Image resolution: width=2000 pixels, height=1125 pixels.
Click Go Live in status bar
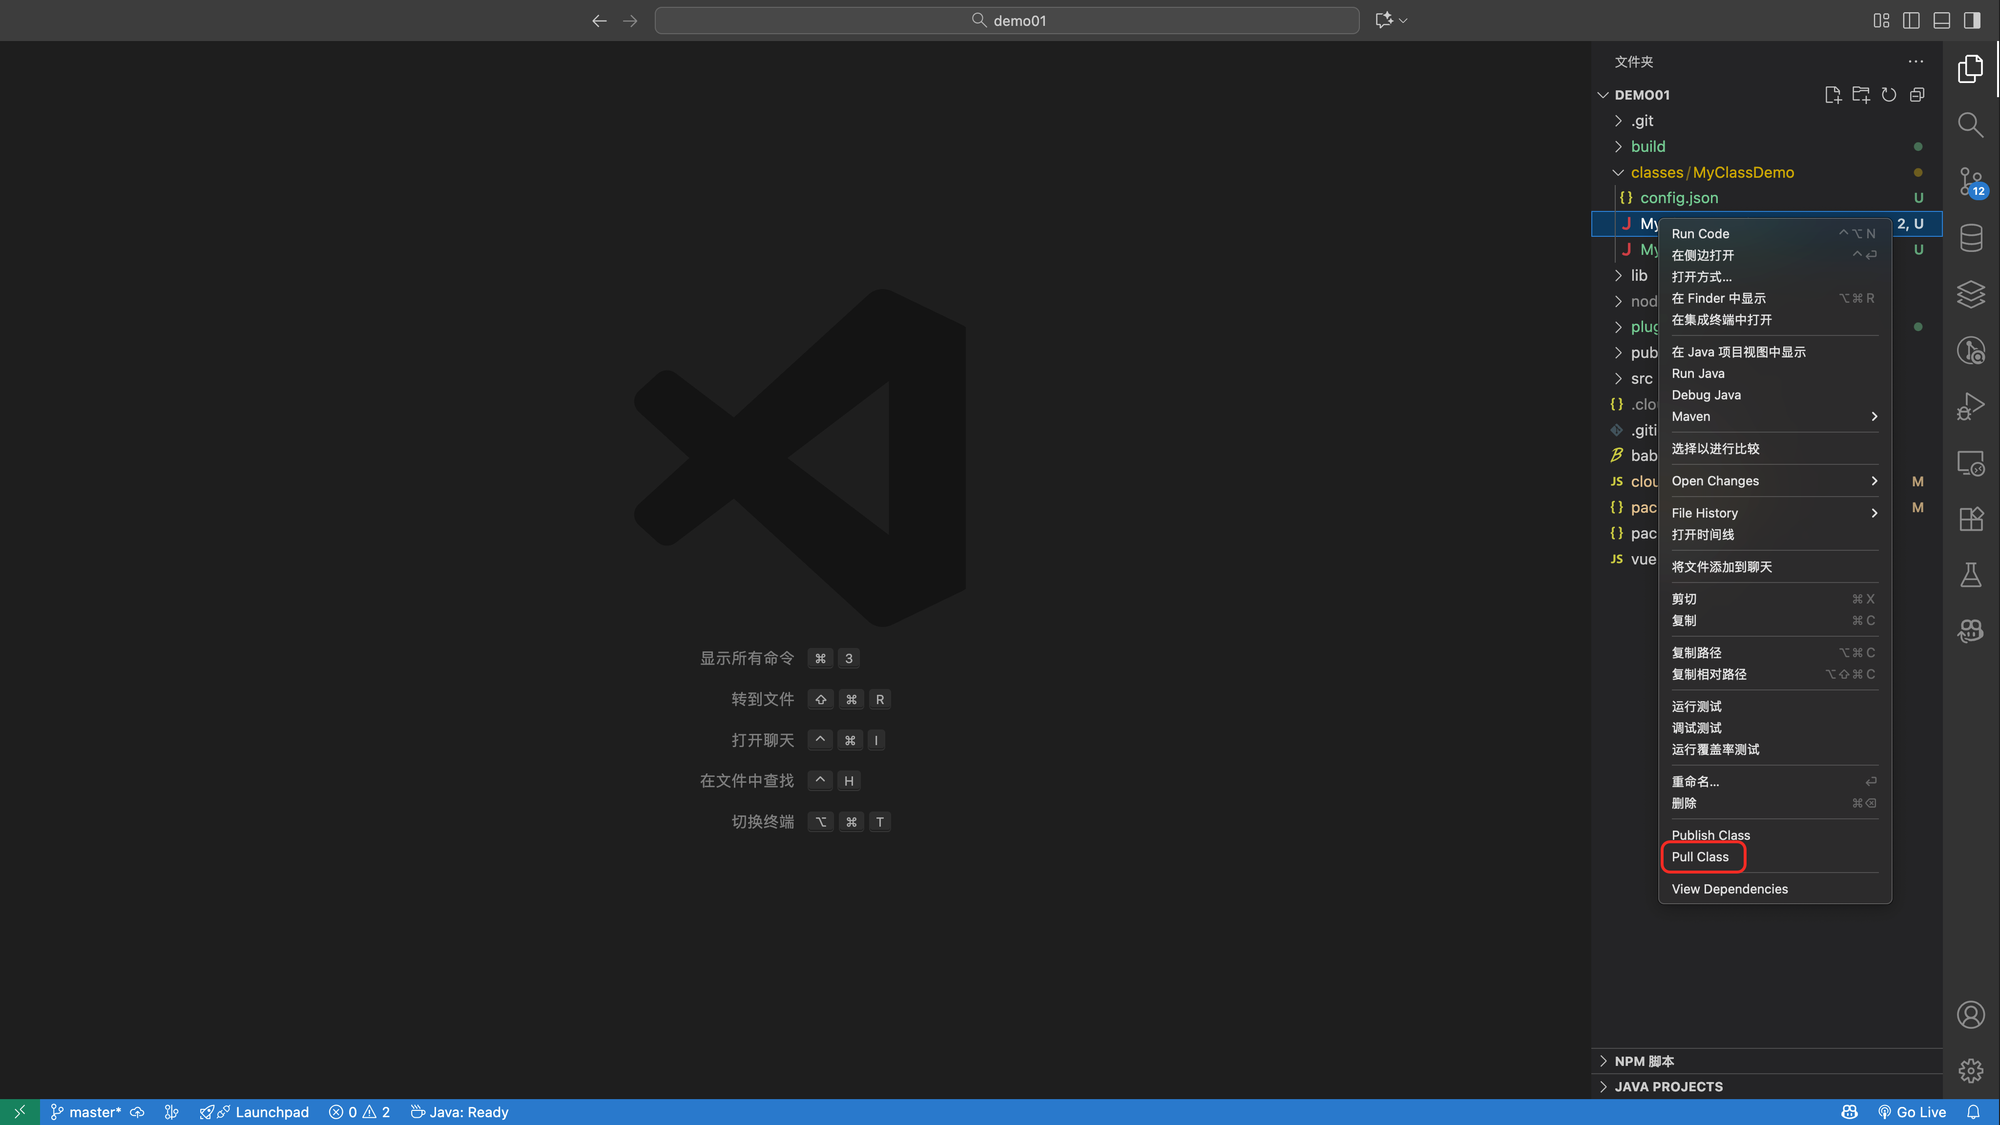pyautogui.click(x=1912, y=1112)
